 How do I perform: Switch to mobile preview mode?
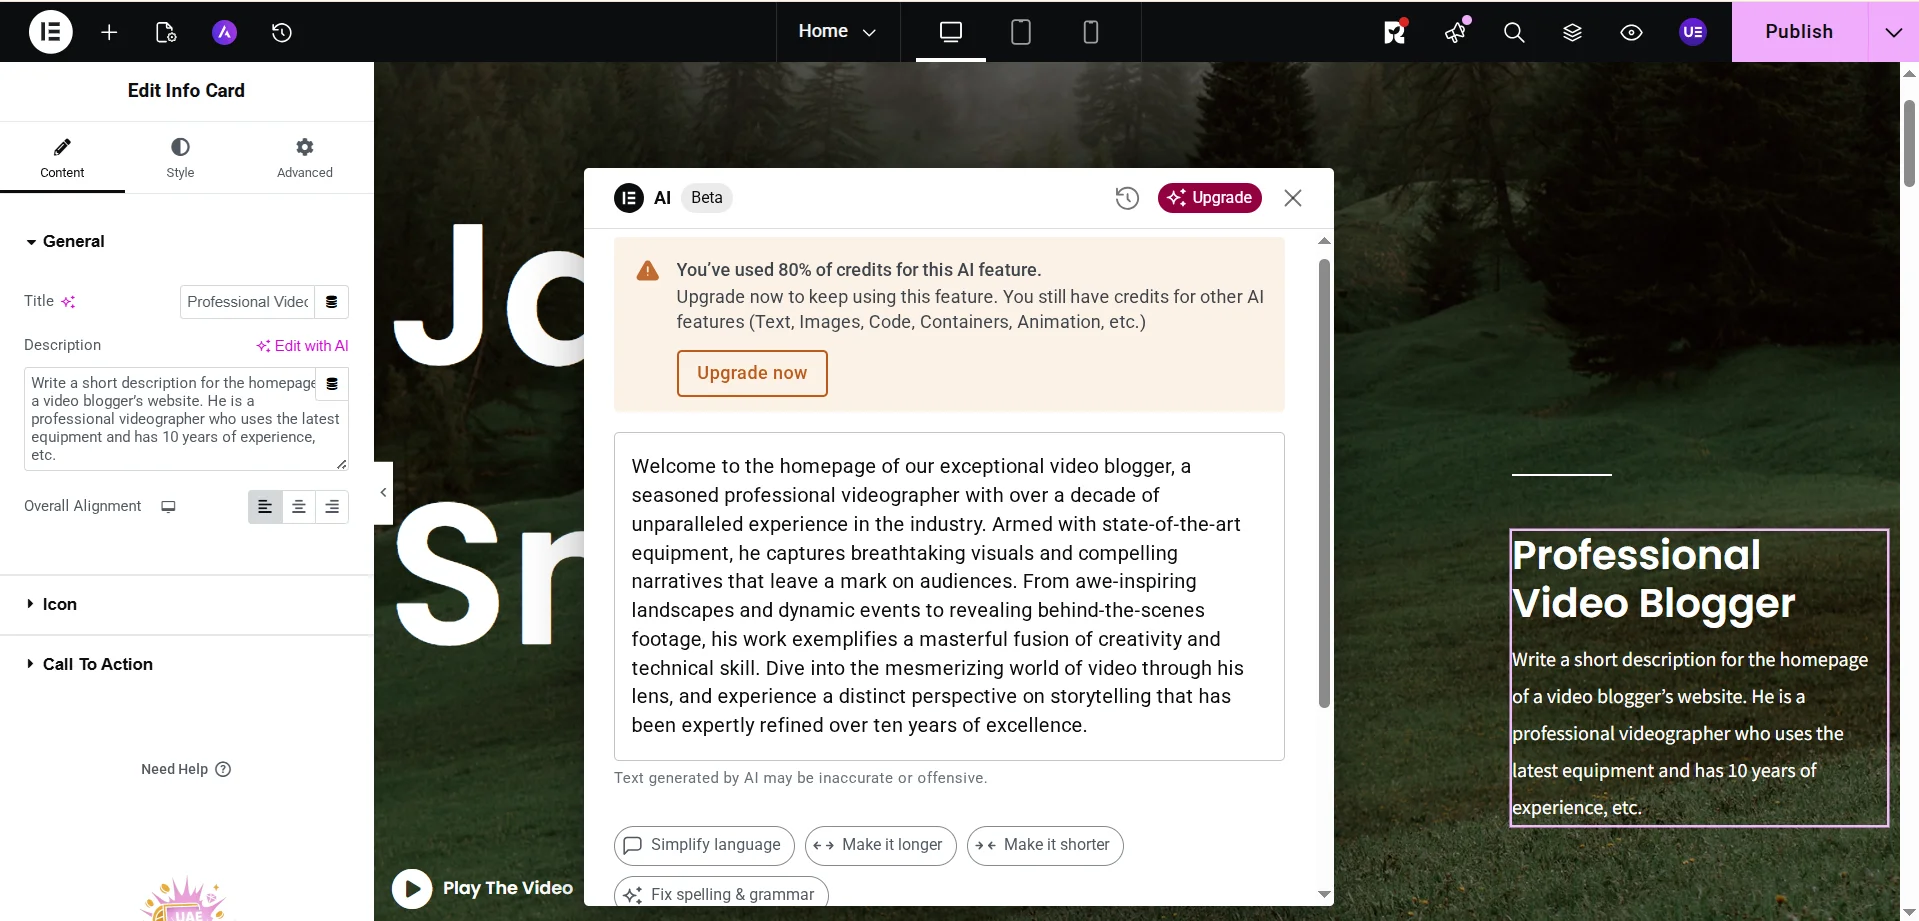[x=1090, y=31]
